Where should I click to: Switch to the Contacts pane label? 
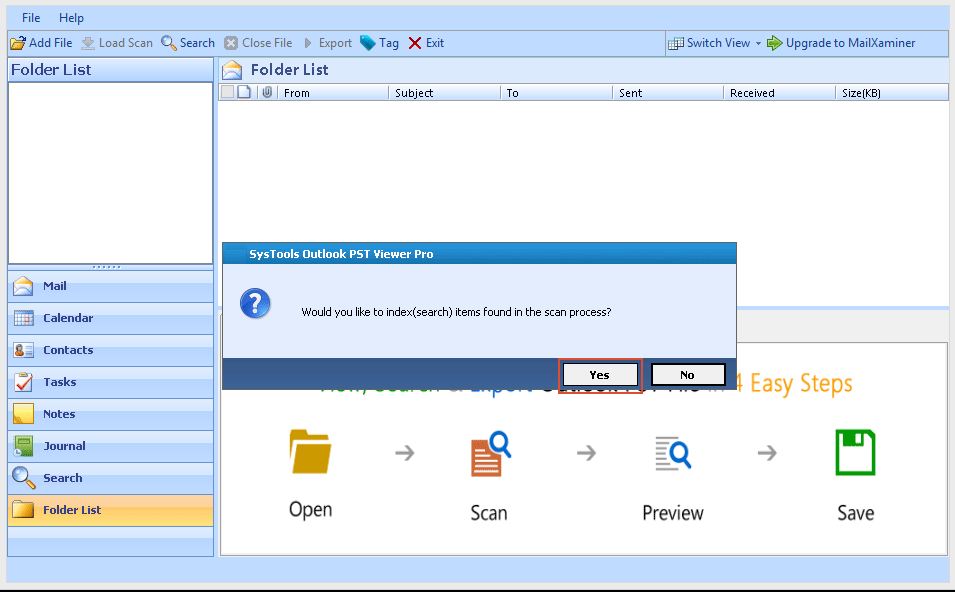click(x=68, y=350)
